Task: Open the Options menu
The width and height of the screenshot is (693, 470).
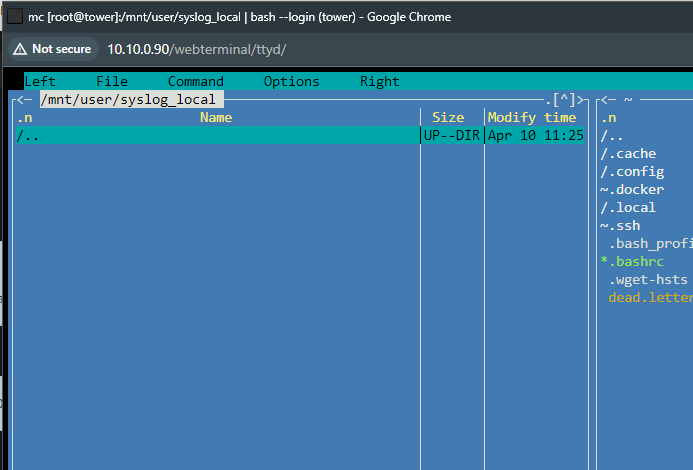Action: [x=291, y=81]
